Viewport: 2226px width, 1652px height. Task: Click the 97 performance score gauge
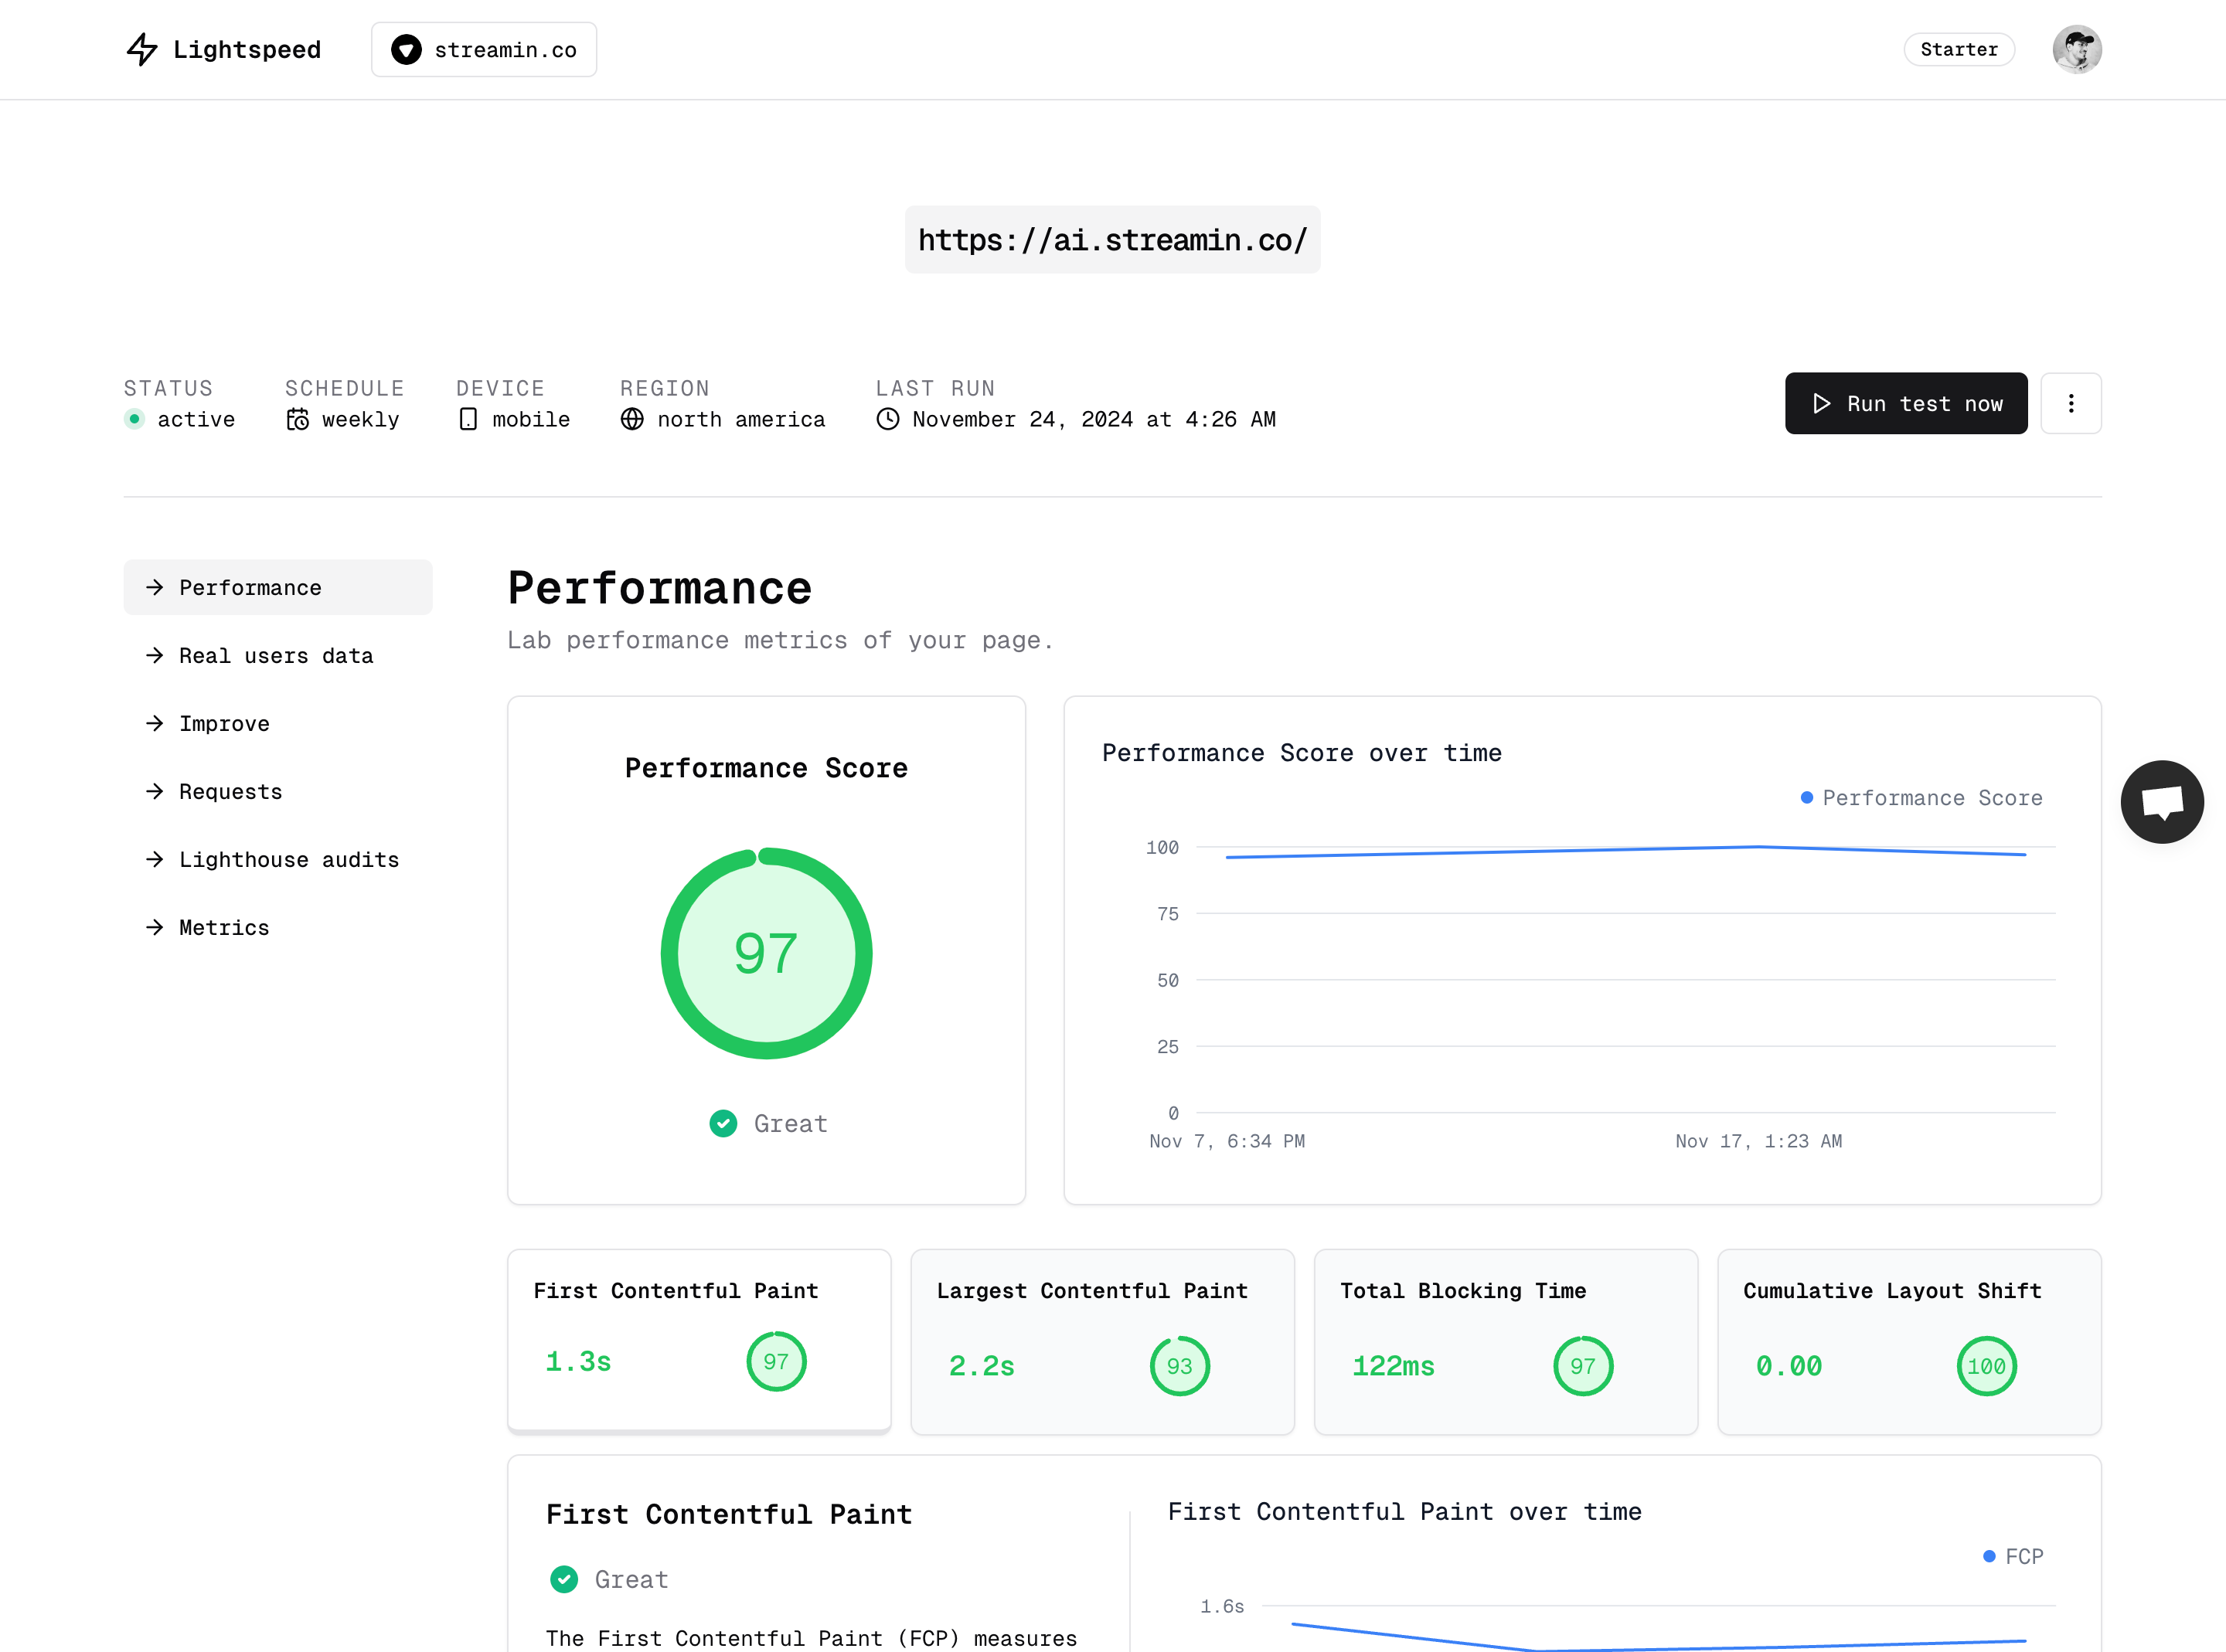[766, 953]
